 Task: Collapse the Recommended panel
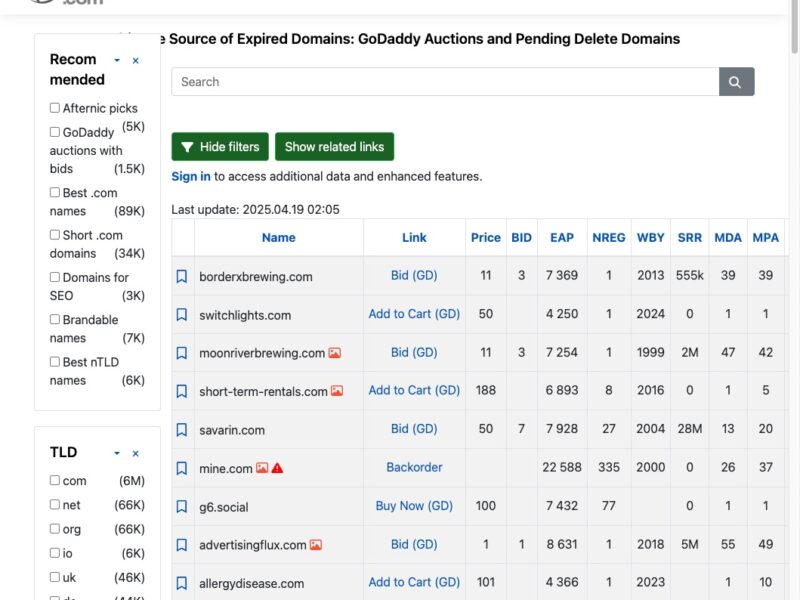(x=119, y=60)
